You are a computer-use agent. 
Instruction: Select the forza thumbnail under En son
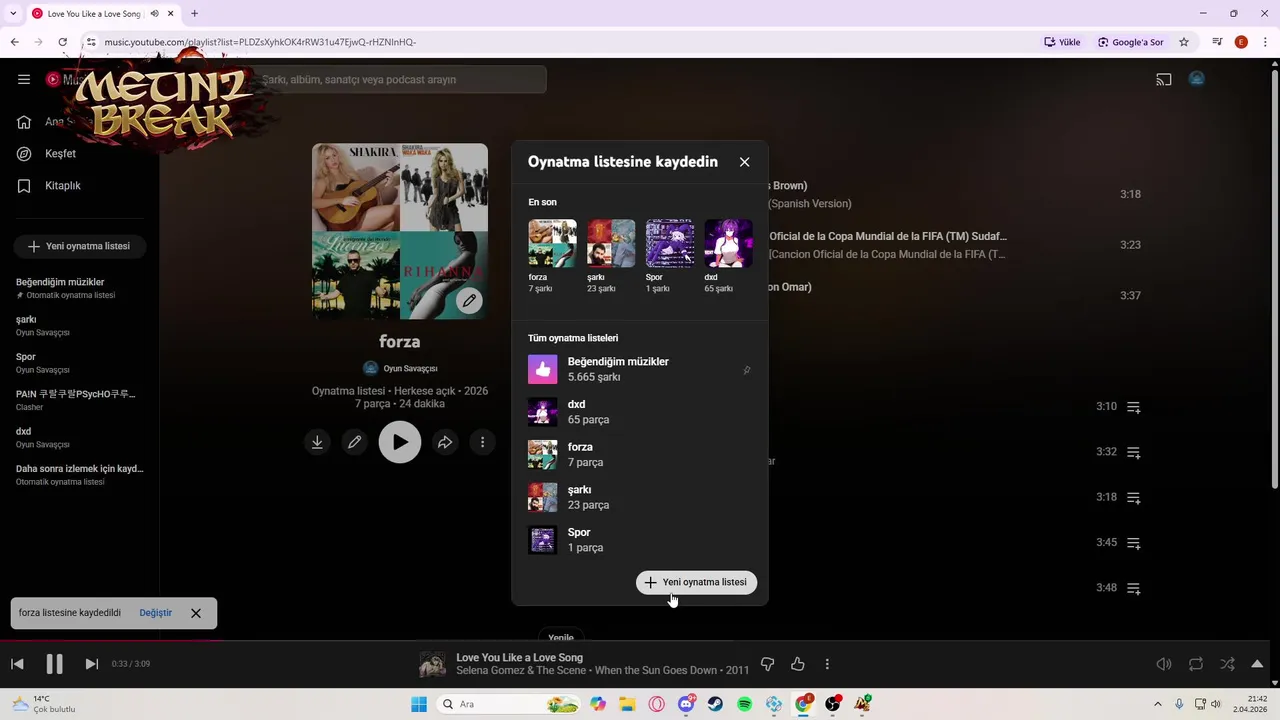coord(552,244)
